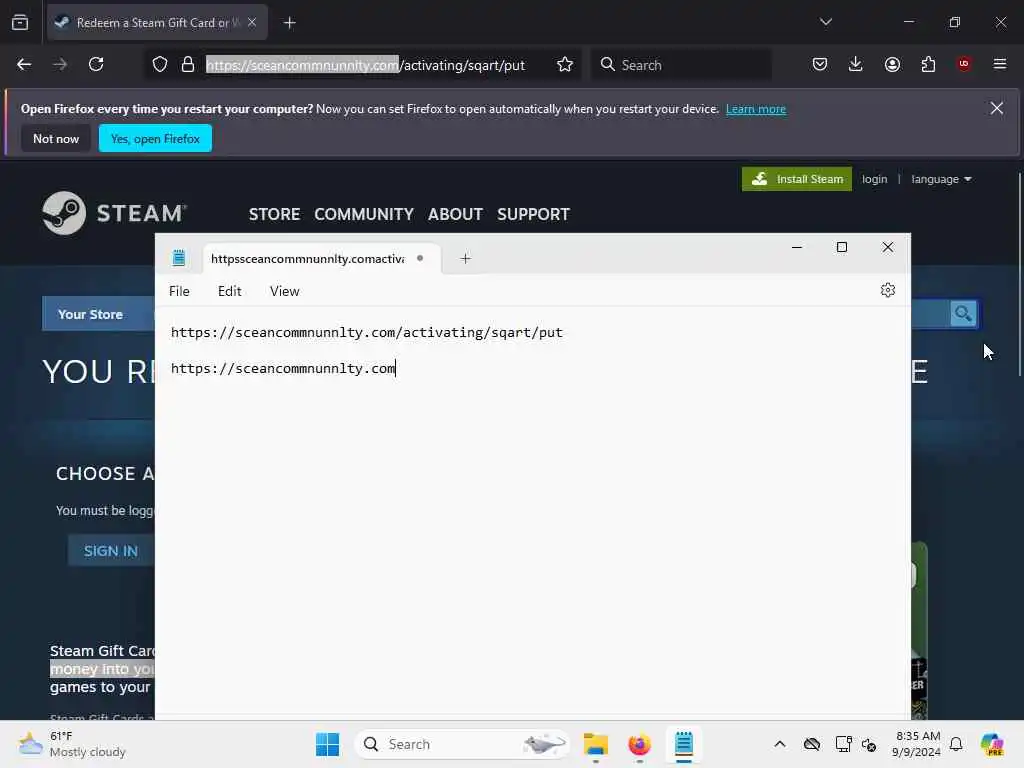Click the Firefox page vertical scrollbar
This screenshot has height=768, width=1024.
[x=1019, y=274]
